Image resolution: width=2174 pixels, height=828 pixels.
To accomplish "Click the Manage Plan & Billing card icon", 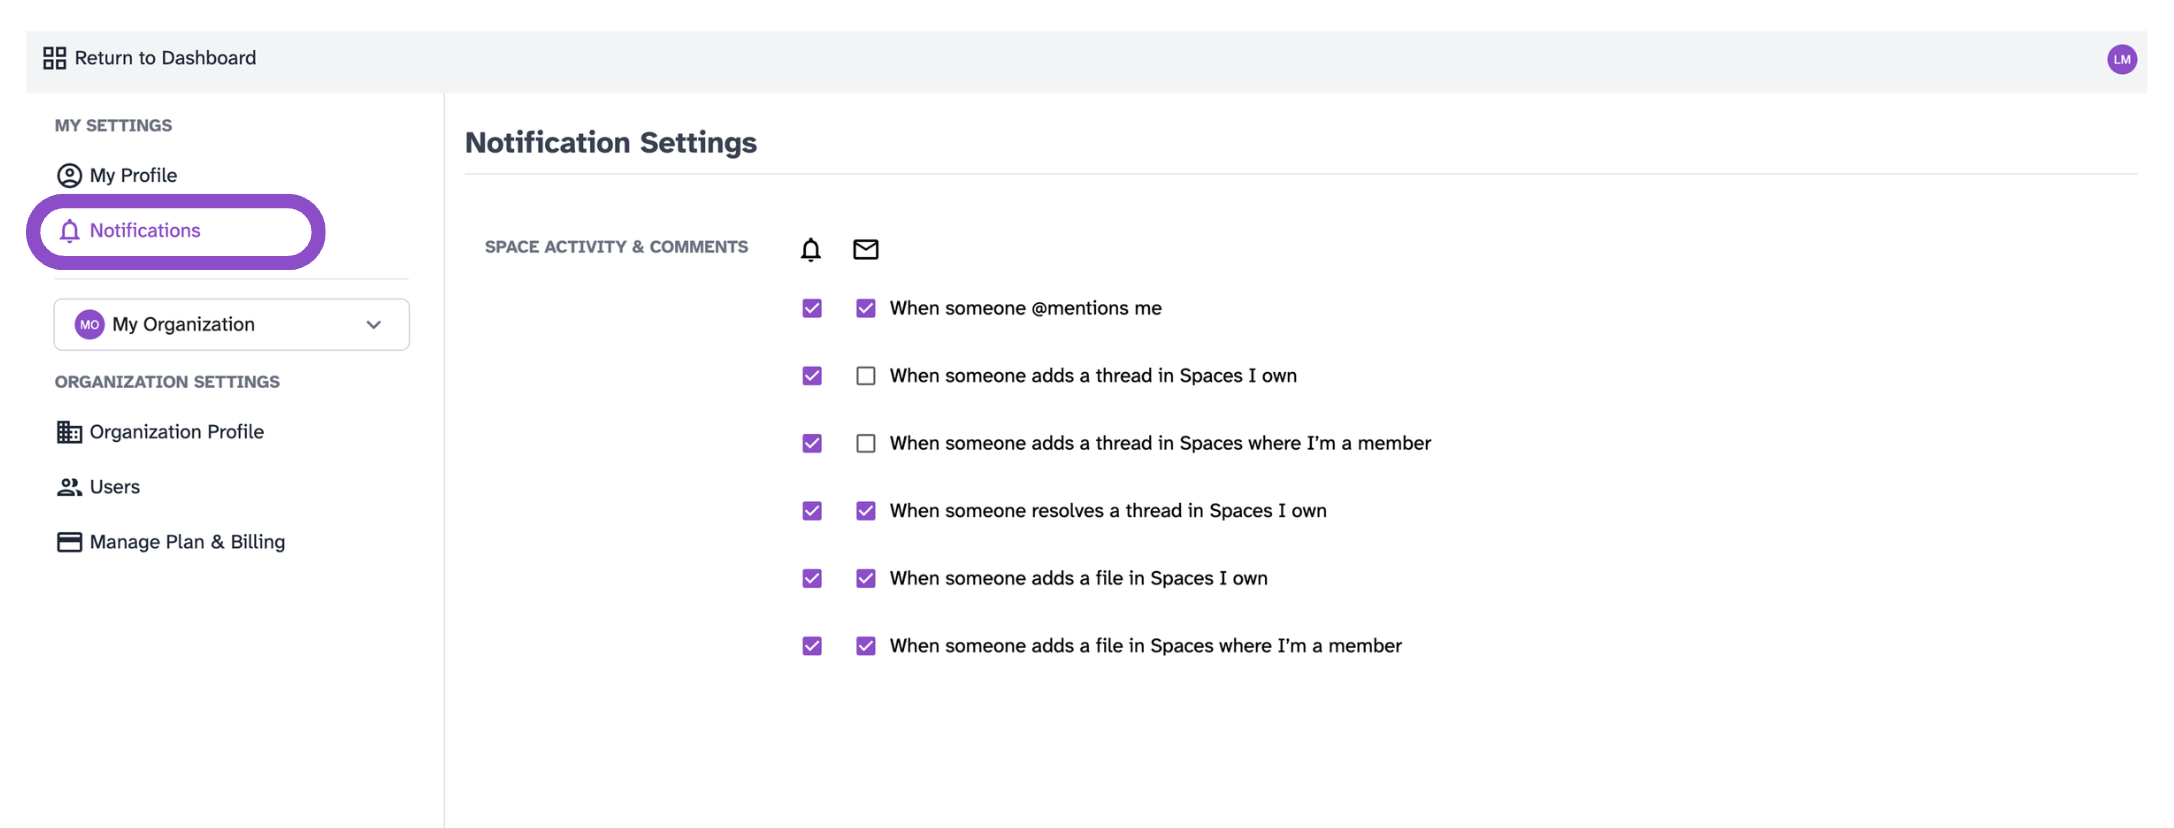I will click(69, 542).
